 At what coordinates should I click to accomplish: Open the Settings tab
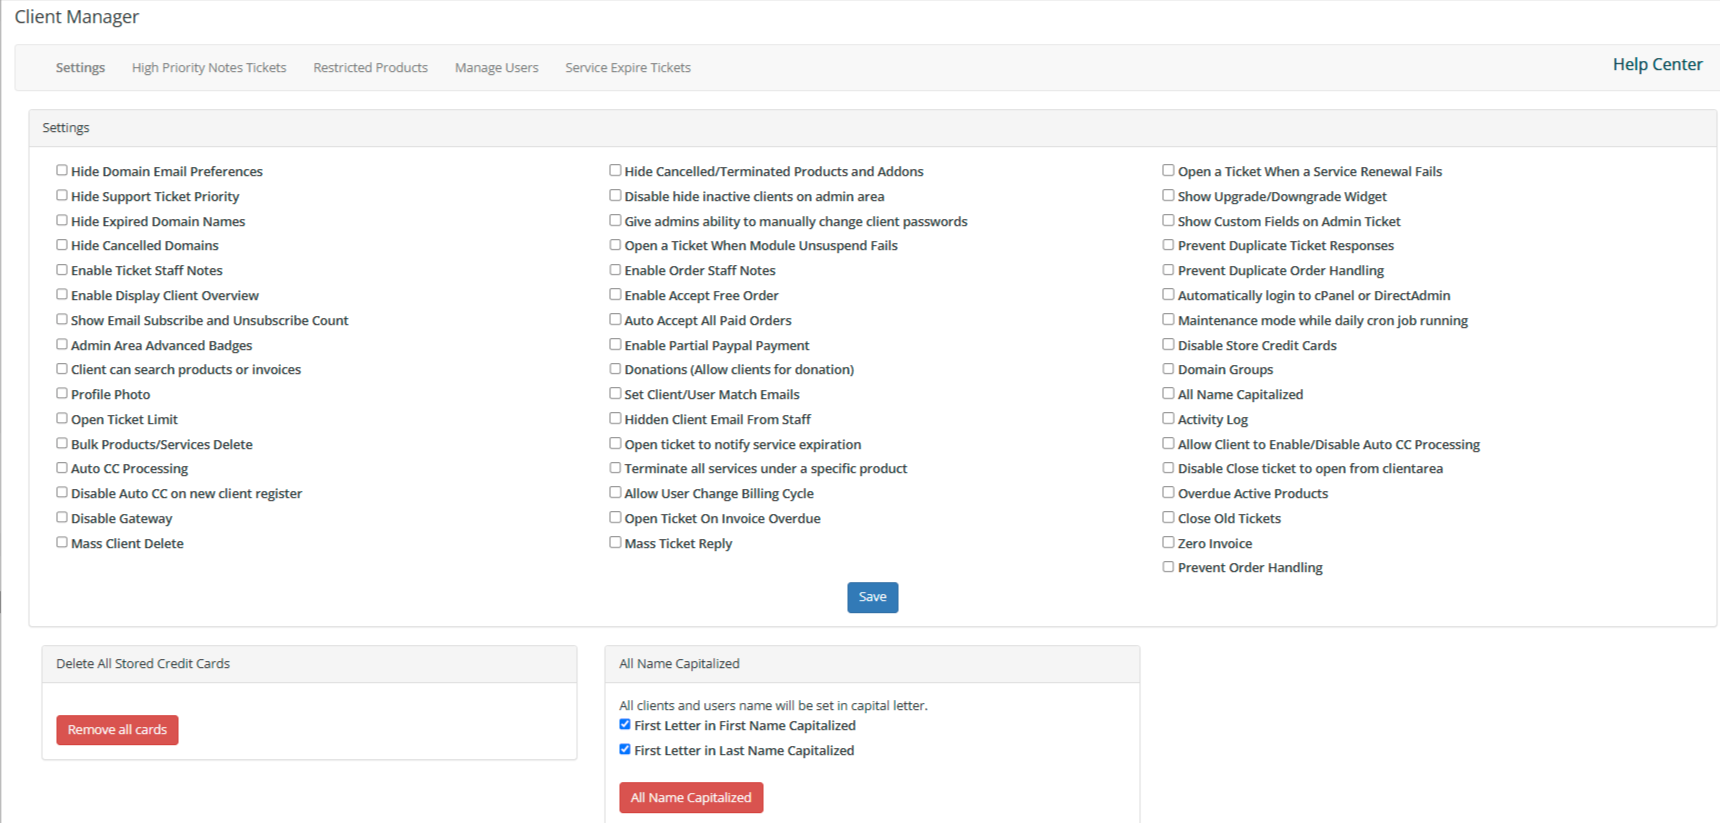click(80, 68)
